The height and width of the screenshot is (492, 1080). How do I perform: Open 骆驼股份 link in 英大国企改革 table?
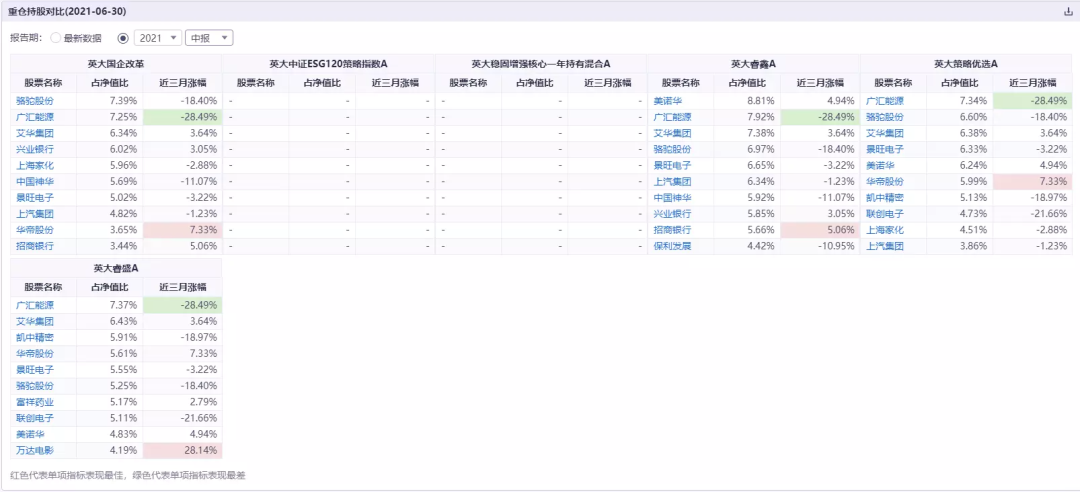click(34, 101)
